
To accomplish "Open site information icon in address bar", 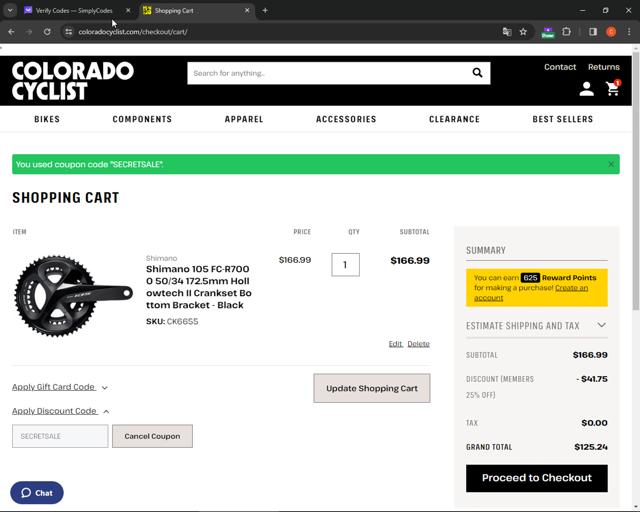I will pyautogui.click(x=68, y=32).
